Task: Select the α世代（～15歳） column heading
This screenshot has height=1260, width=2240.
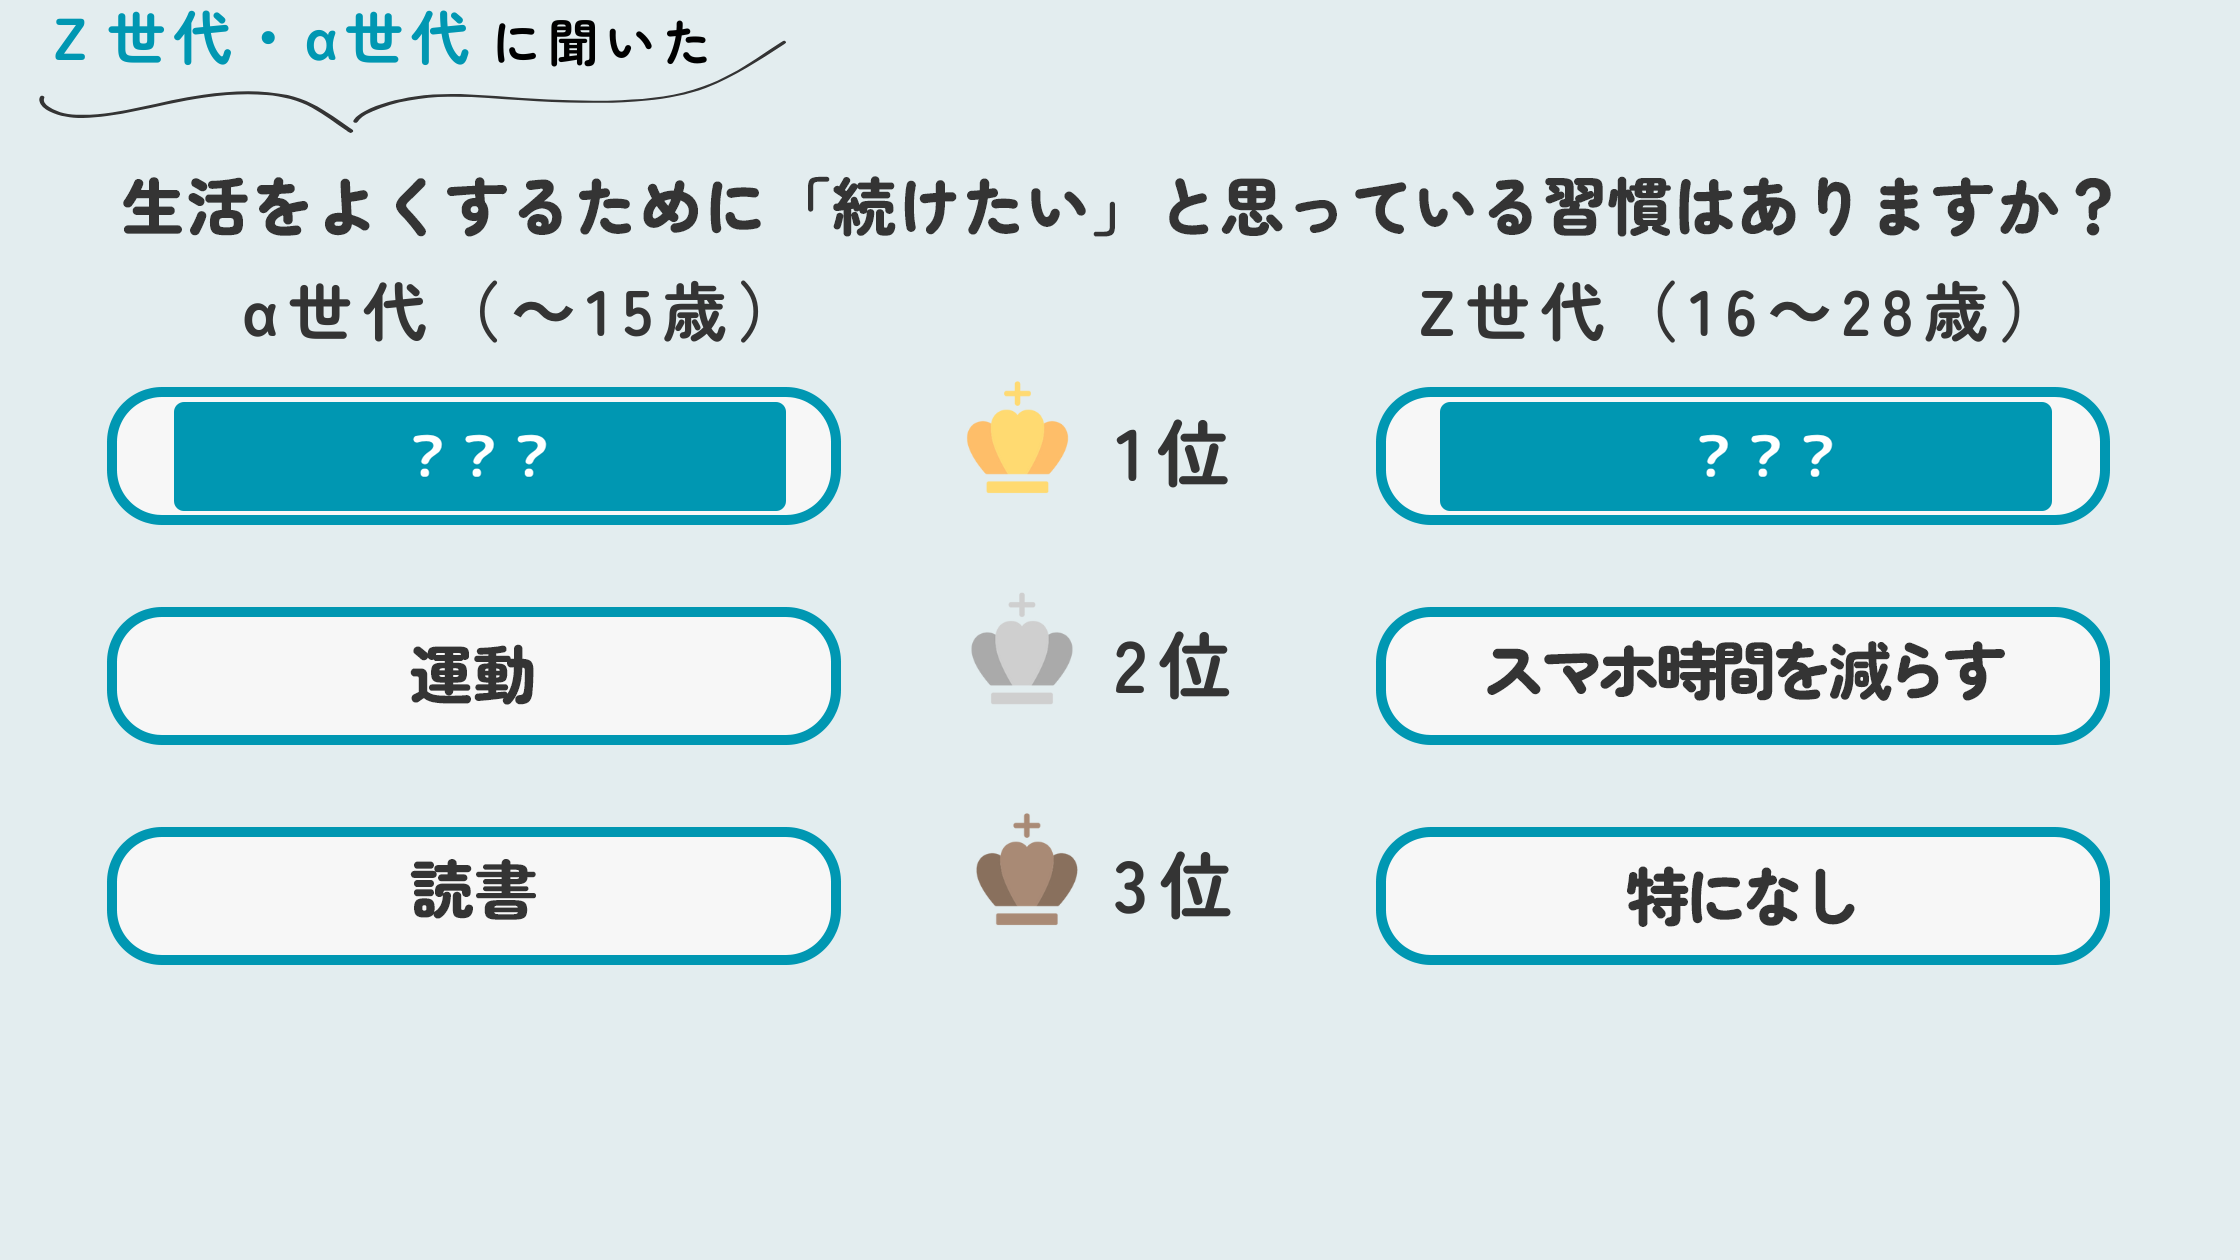Action: click(505, 314)
